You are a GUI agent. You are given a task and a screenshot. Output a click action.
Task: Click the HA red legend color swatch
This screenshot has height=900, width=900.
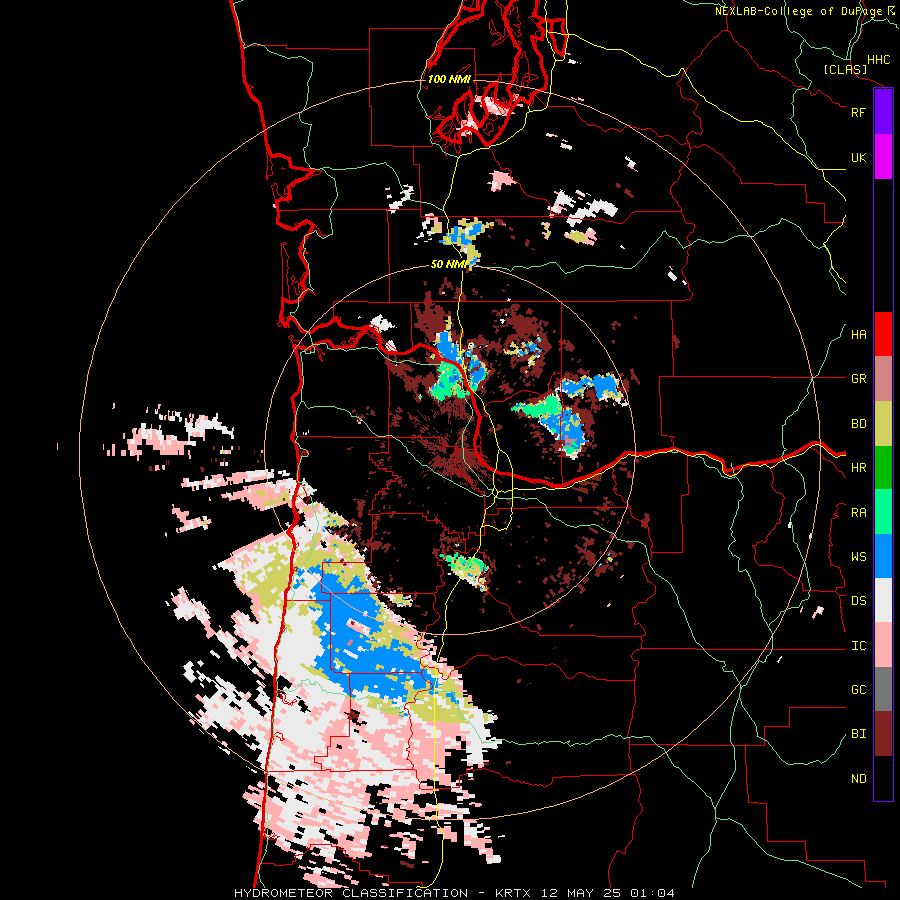[883, 334]
